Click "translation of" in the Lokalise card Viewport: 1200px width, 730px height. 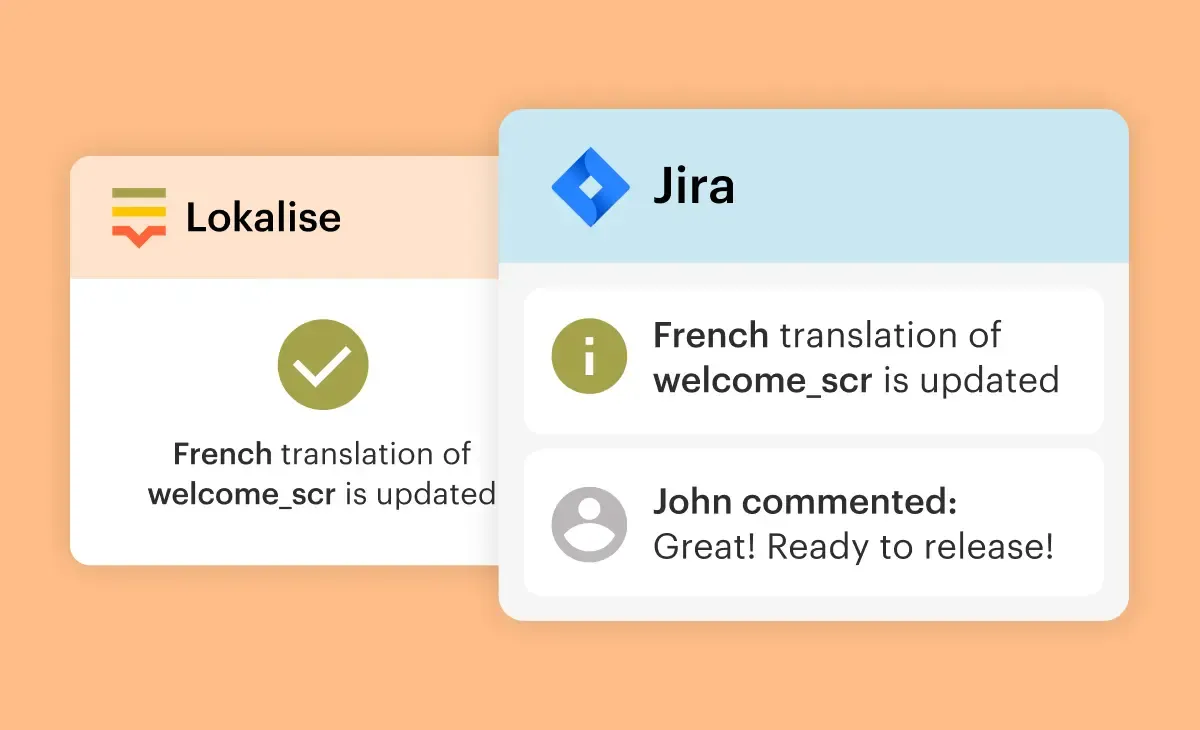point(375,454)
